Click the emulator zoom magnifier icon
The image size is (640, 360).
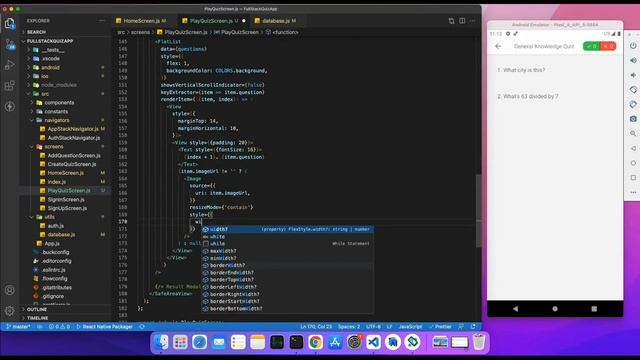coord(633,133)
